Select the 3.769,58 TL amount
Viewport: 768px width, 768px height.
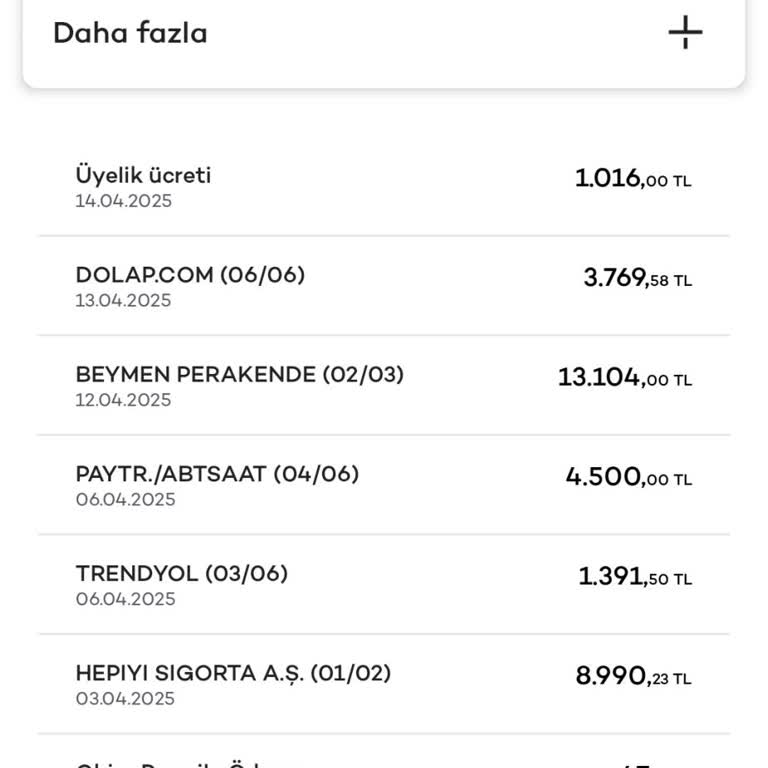click(x=637, y=279)
